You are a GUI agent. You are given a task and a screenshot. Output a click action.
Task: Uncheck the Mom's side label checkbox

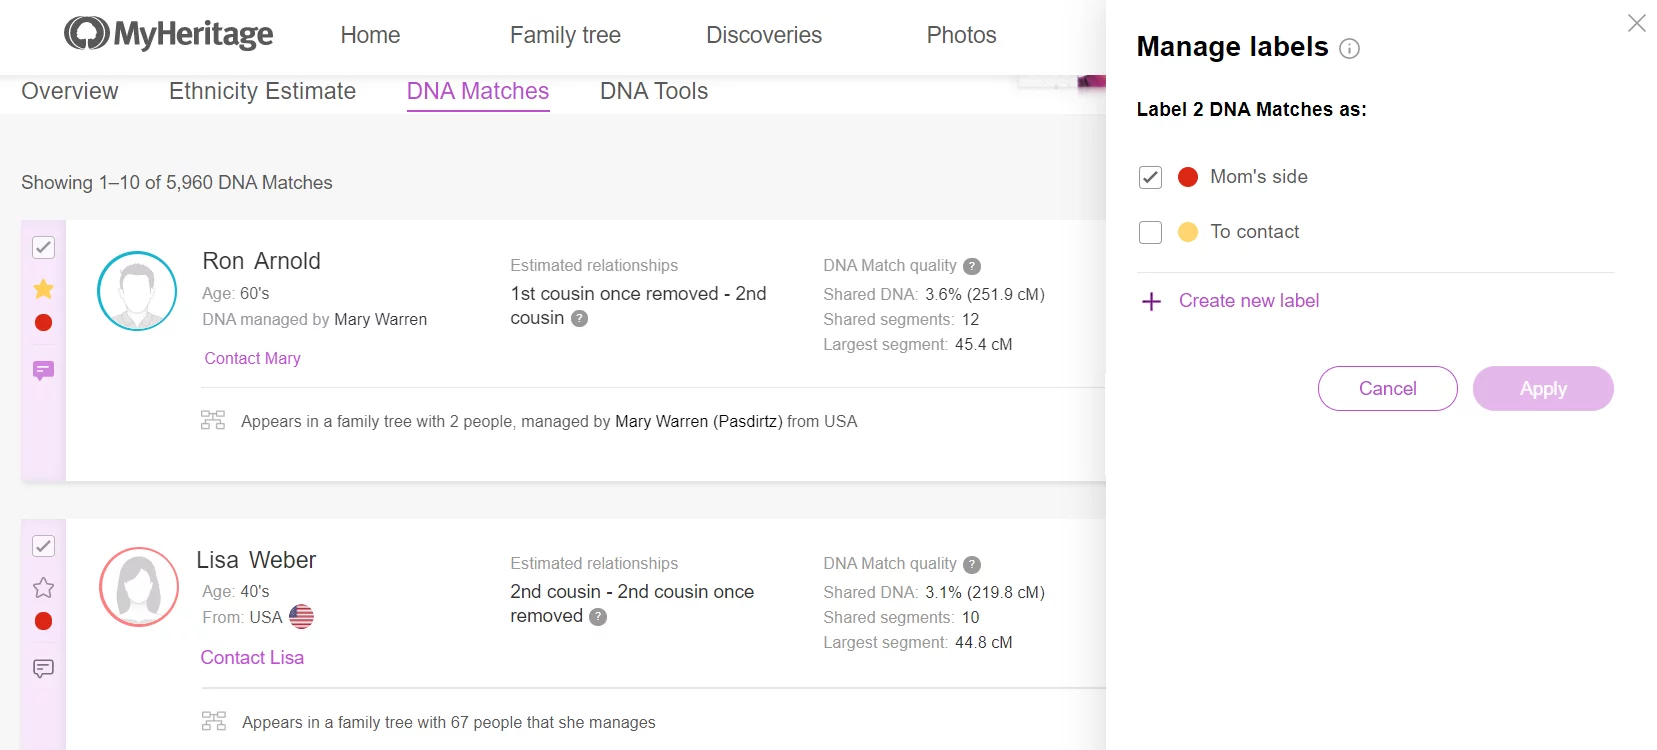pos(1150,177)
